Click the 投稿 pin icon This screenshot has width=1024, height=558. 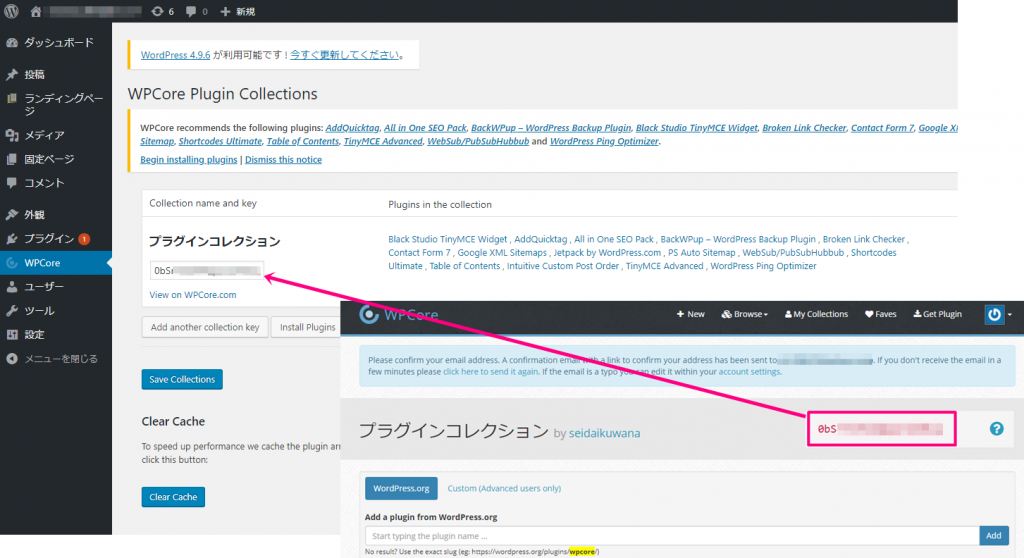click(x=12, y=74)
